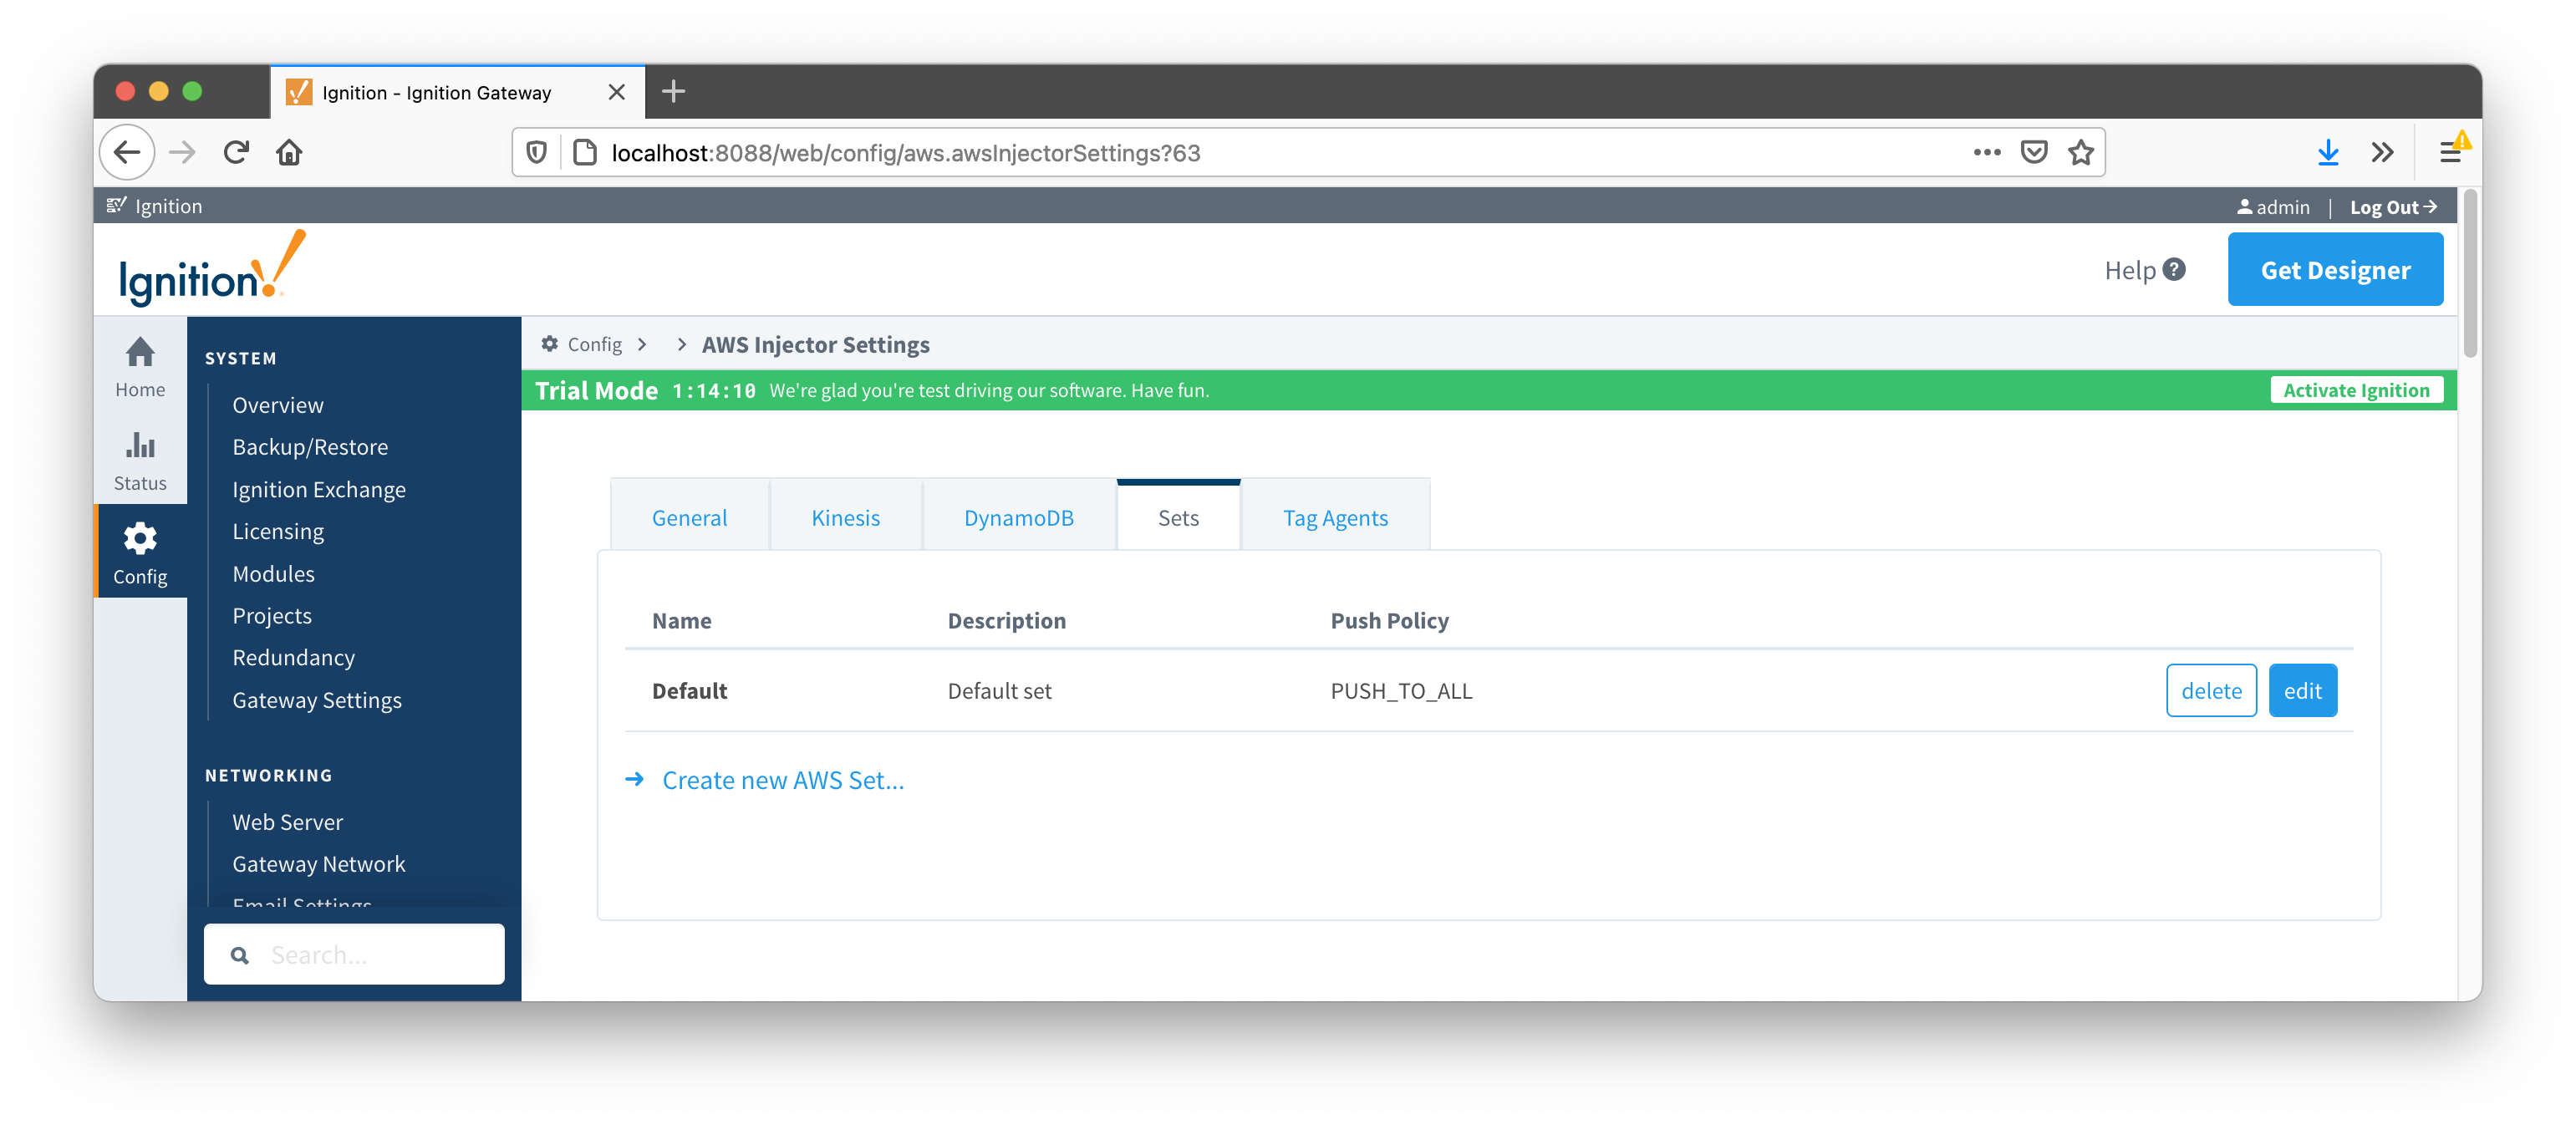Expand the toolbar overflow chevrons
Screen dimensions: 2576x1125
(x=2382, y=152)
